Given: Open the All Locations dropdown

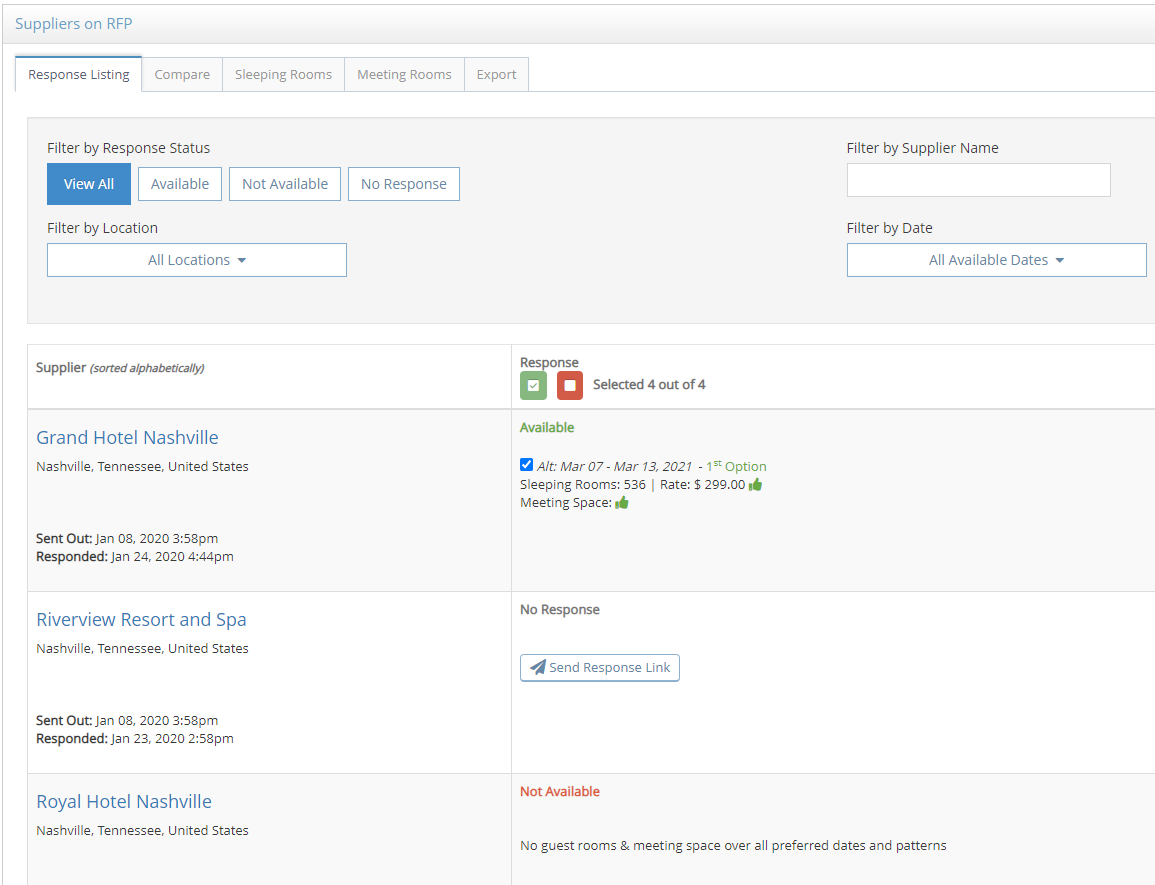Looking at the screenshot, I should [197, 260].
